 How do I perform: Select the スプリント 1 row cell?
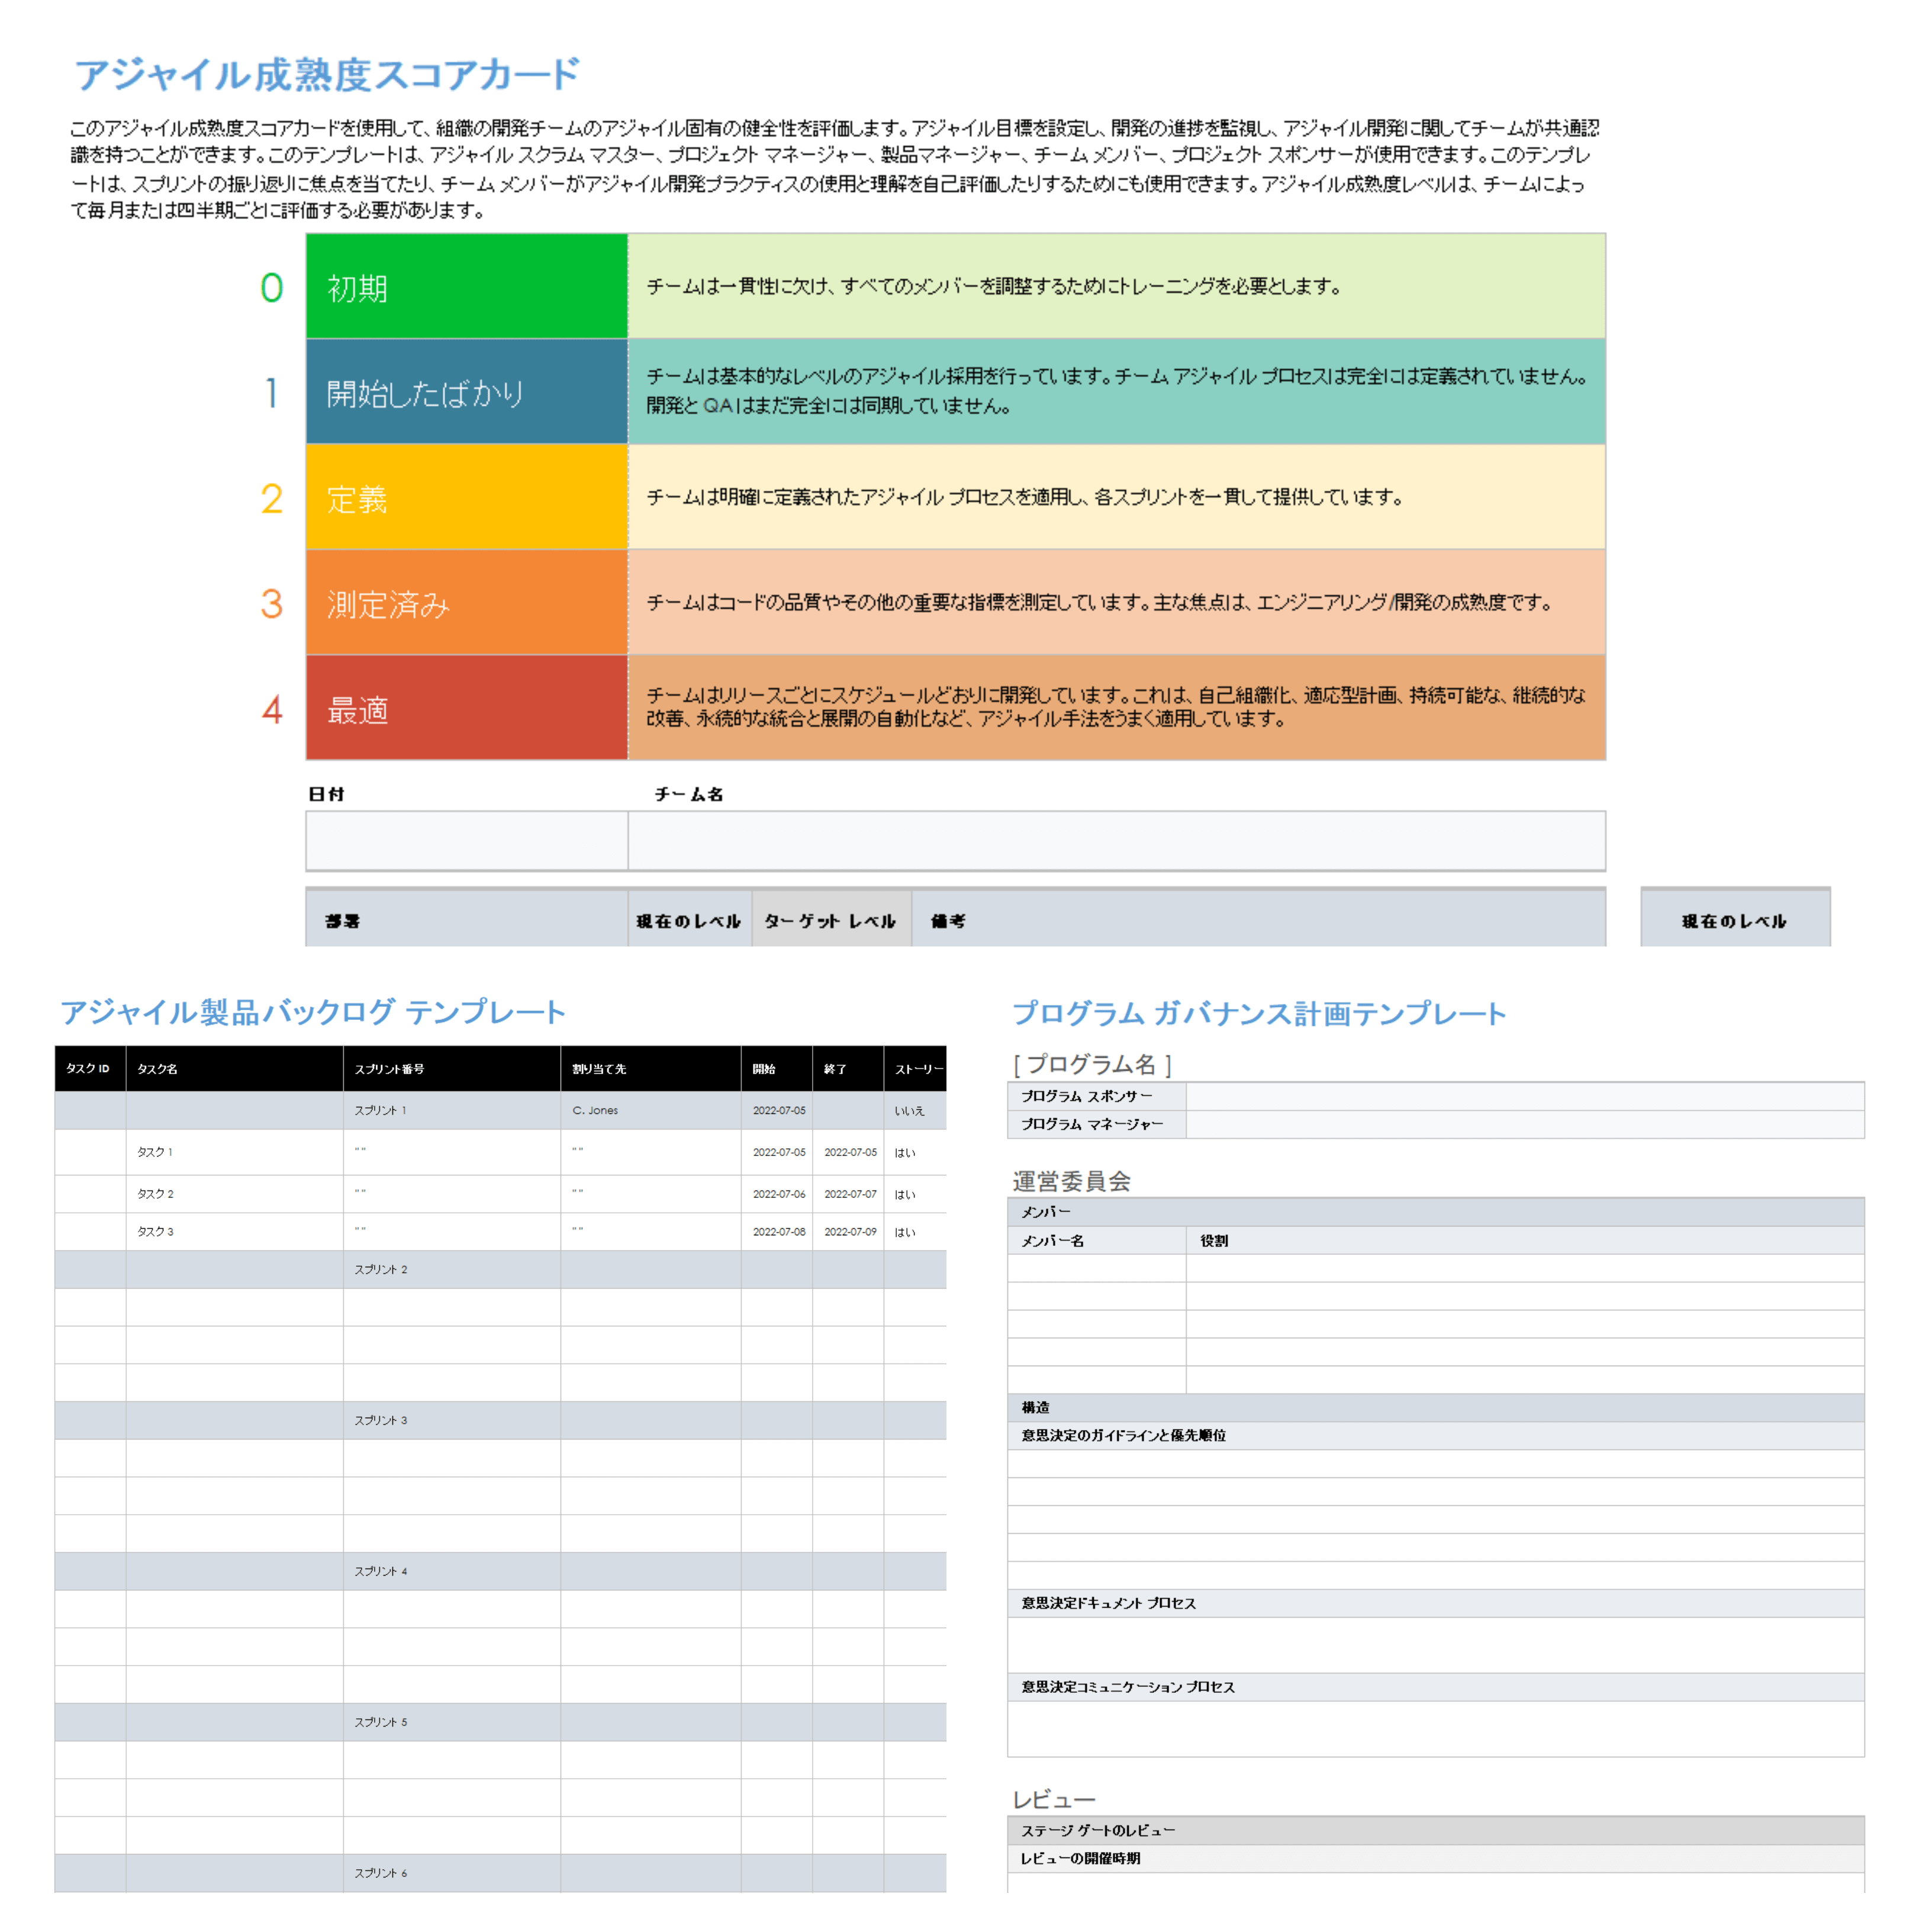click(451, 1110)
